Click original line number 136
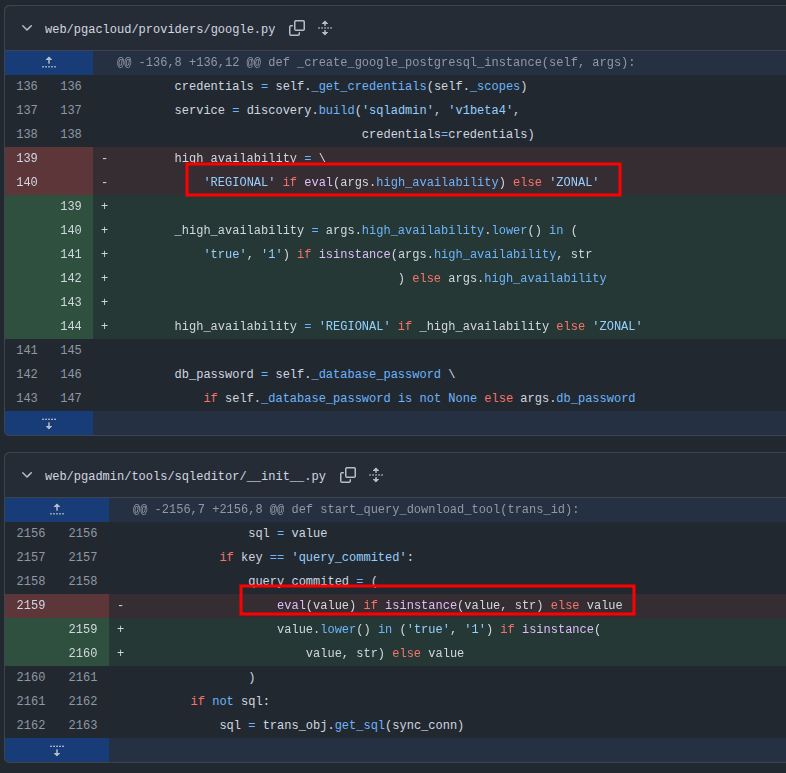 [x=27, y=86]
